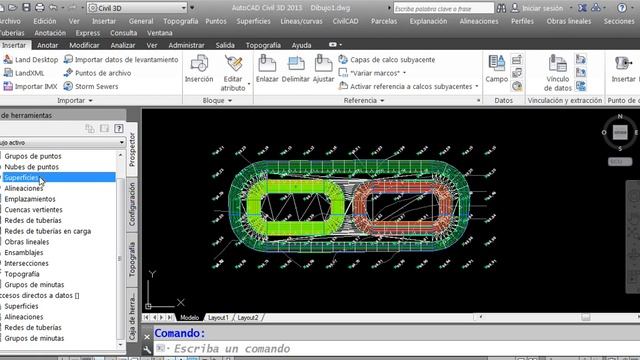This screenshot has width=640, height=360.
Task: Click the Delimitar tool
Action: [296, 69]
